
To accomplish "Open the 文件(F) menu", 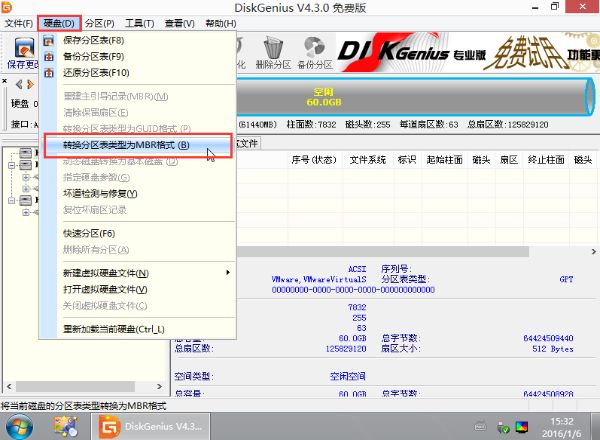I will (x=18, y=23).
